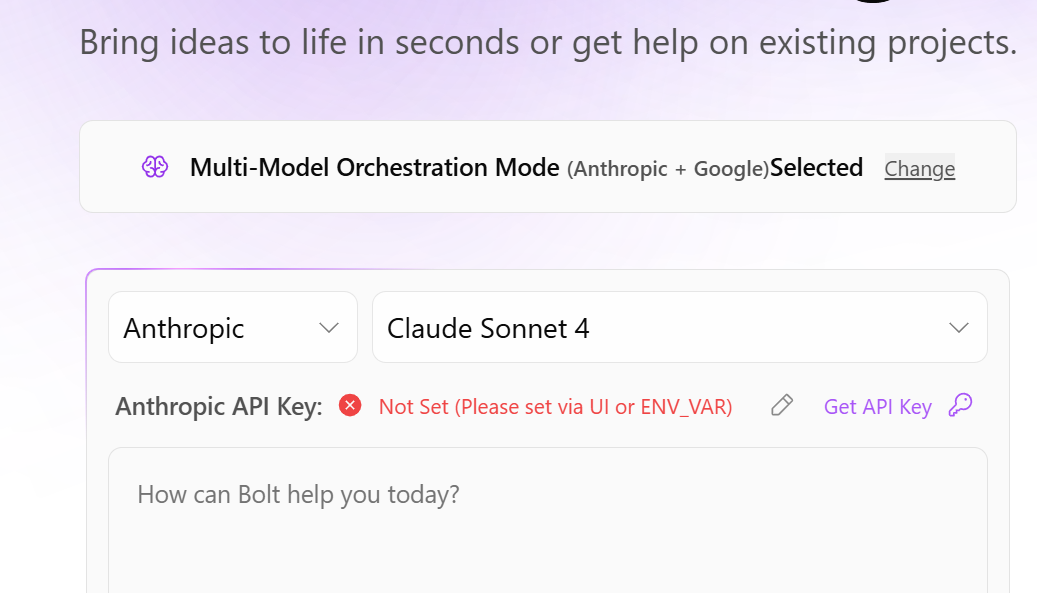1037x593 pixels.
Task: Click the pencil icon to edit API key
Action: pos(782,405)
